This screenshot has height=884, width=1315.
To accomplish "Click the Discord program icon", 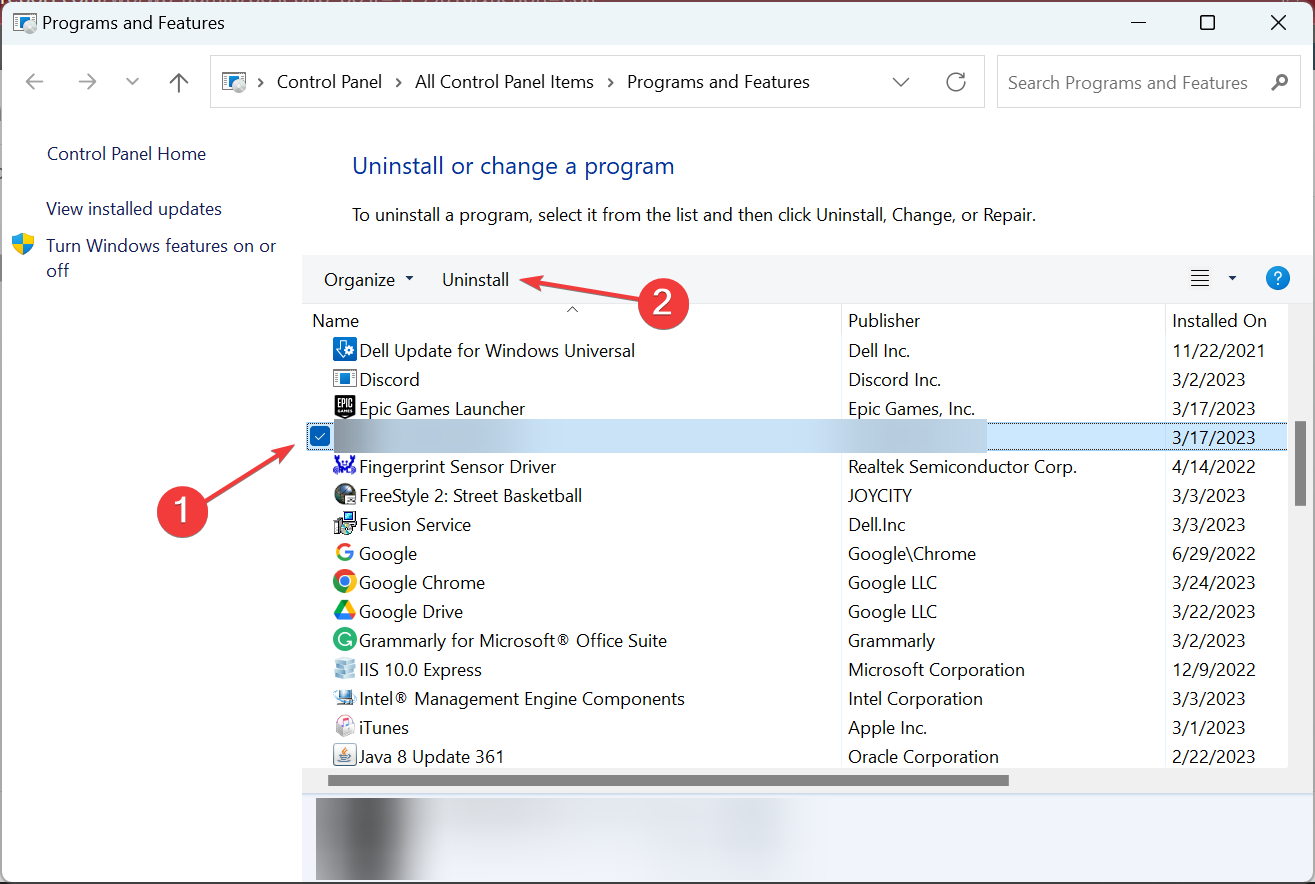I will (x=344, y=379).
